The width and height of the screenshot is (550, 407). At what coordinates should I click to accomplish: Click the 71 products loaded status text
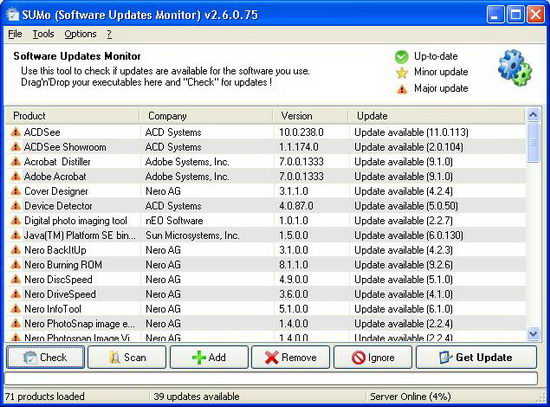click(45, 396)
